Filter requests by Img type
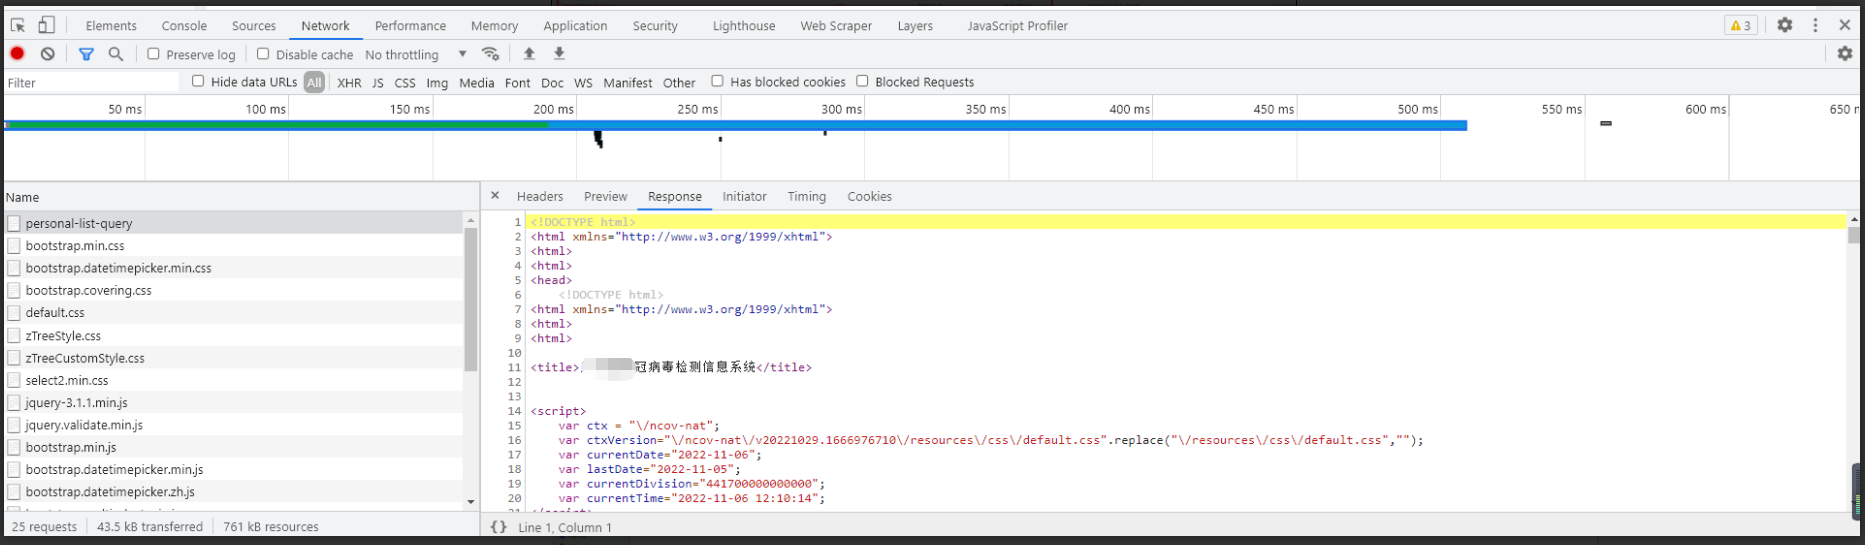Viewport: 1865px width, 545px height. pos(437,83)
